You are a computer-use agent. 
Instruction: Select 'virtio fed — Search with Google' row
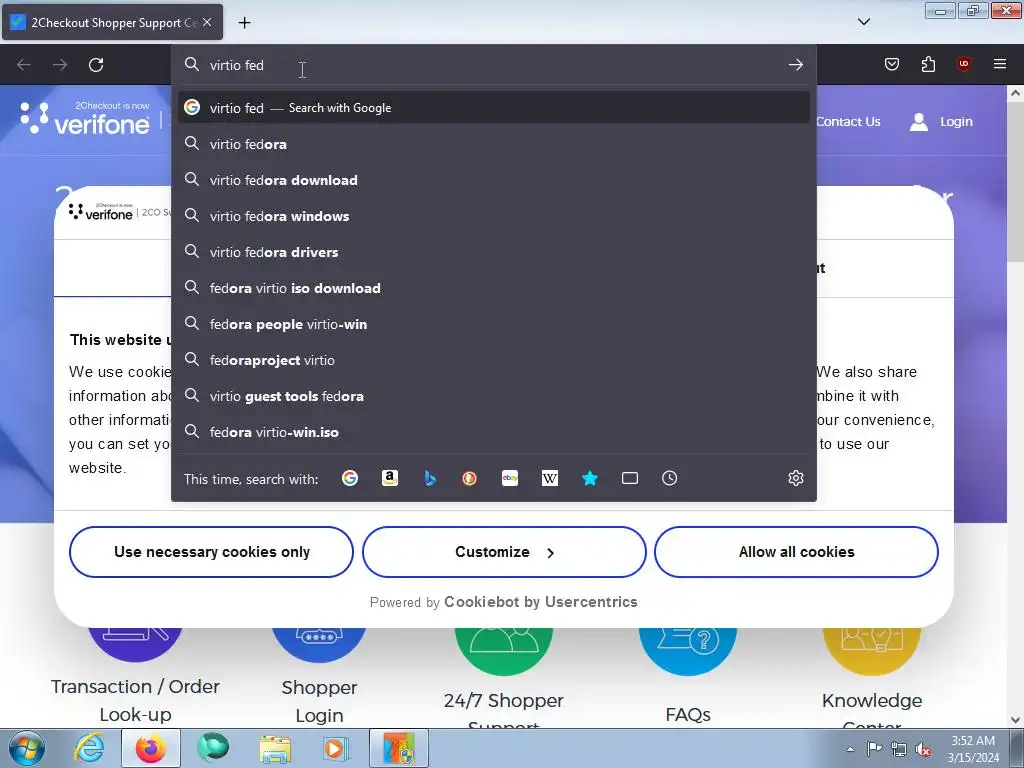point(494,108)
